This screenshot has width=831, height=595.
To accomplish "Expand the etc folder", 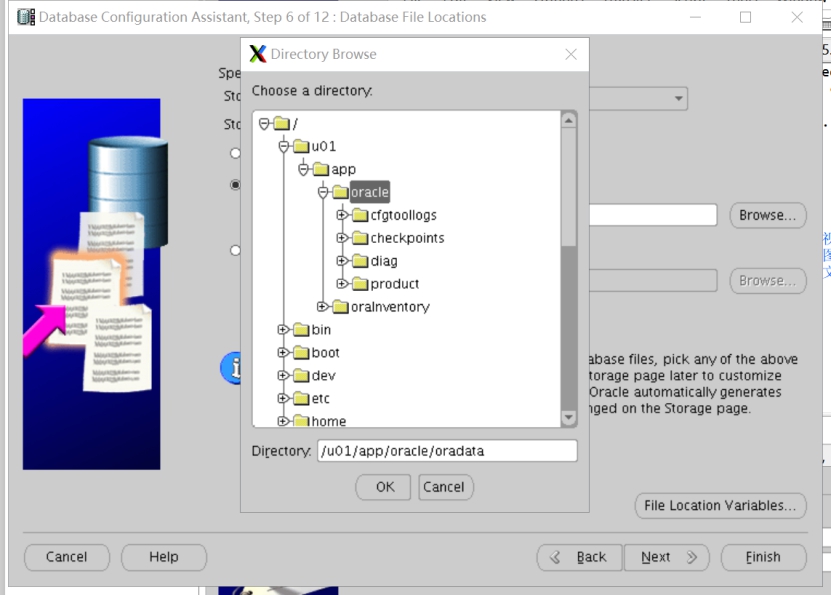I will [x=284, y=398].
